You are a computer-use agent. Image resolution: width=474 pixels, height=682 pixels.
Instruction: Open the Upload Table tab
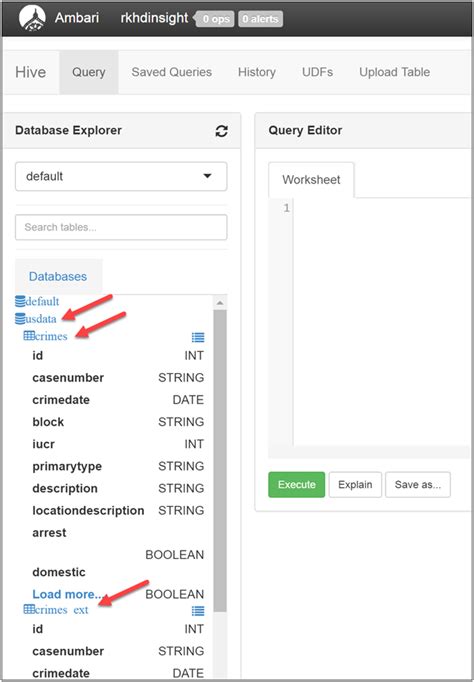pyautogui.click(x=394, y=72)
